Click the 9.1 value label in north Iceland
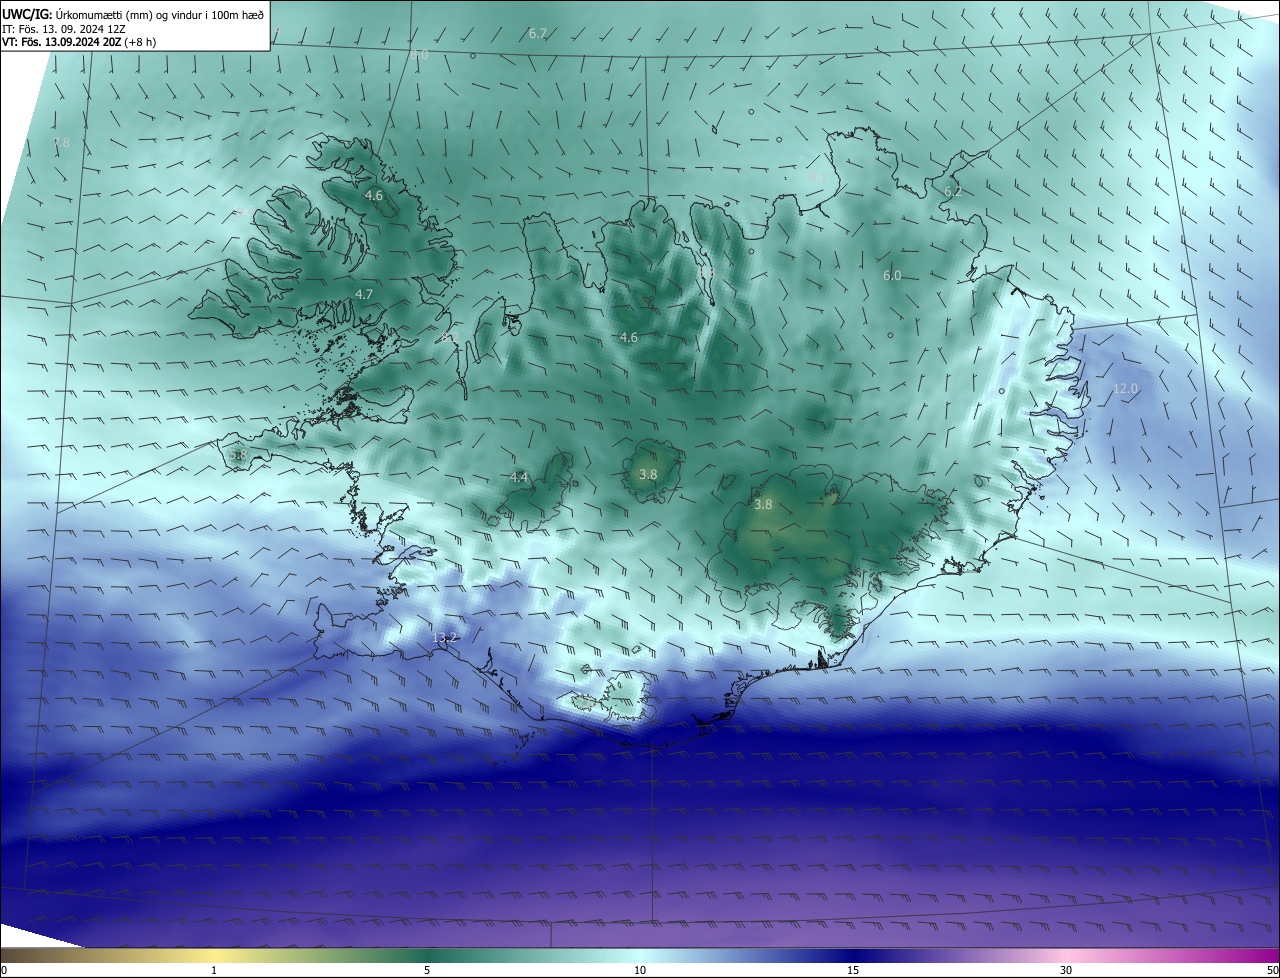Screen dimensions: 1280x978 click(817, 177)
